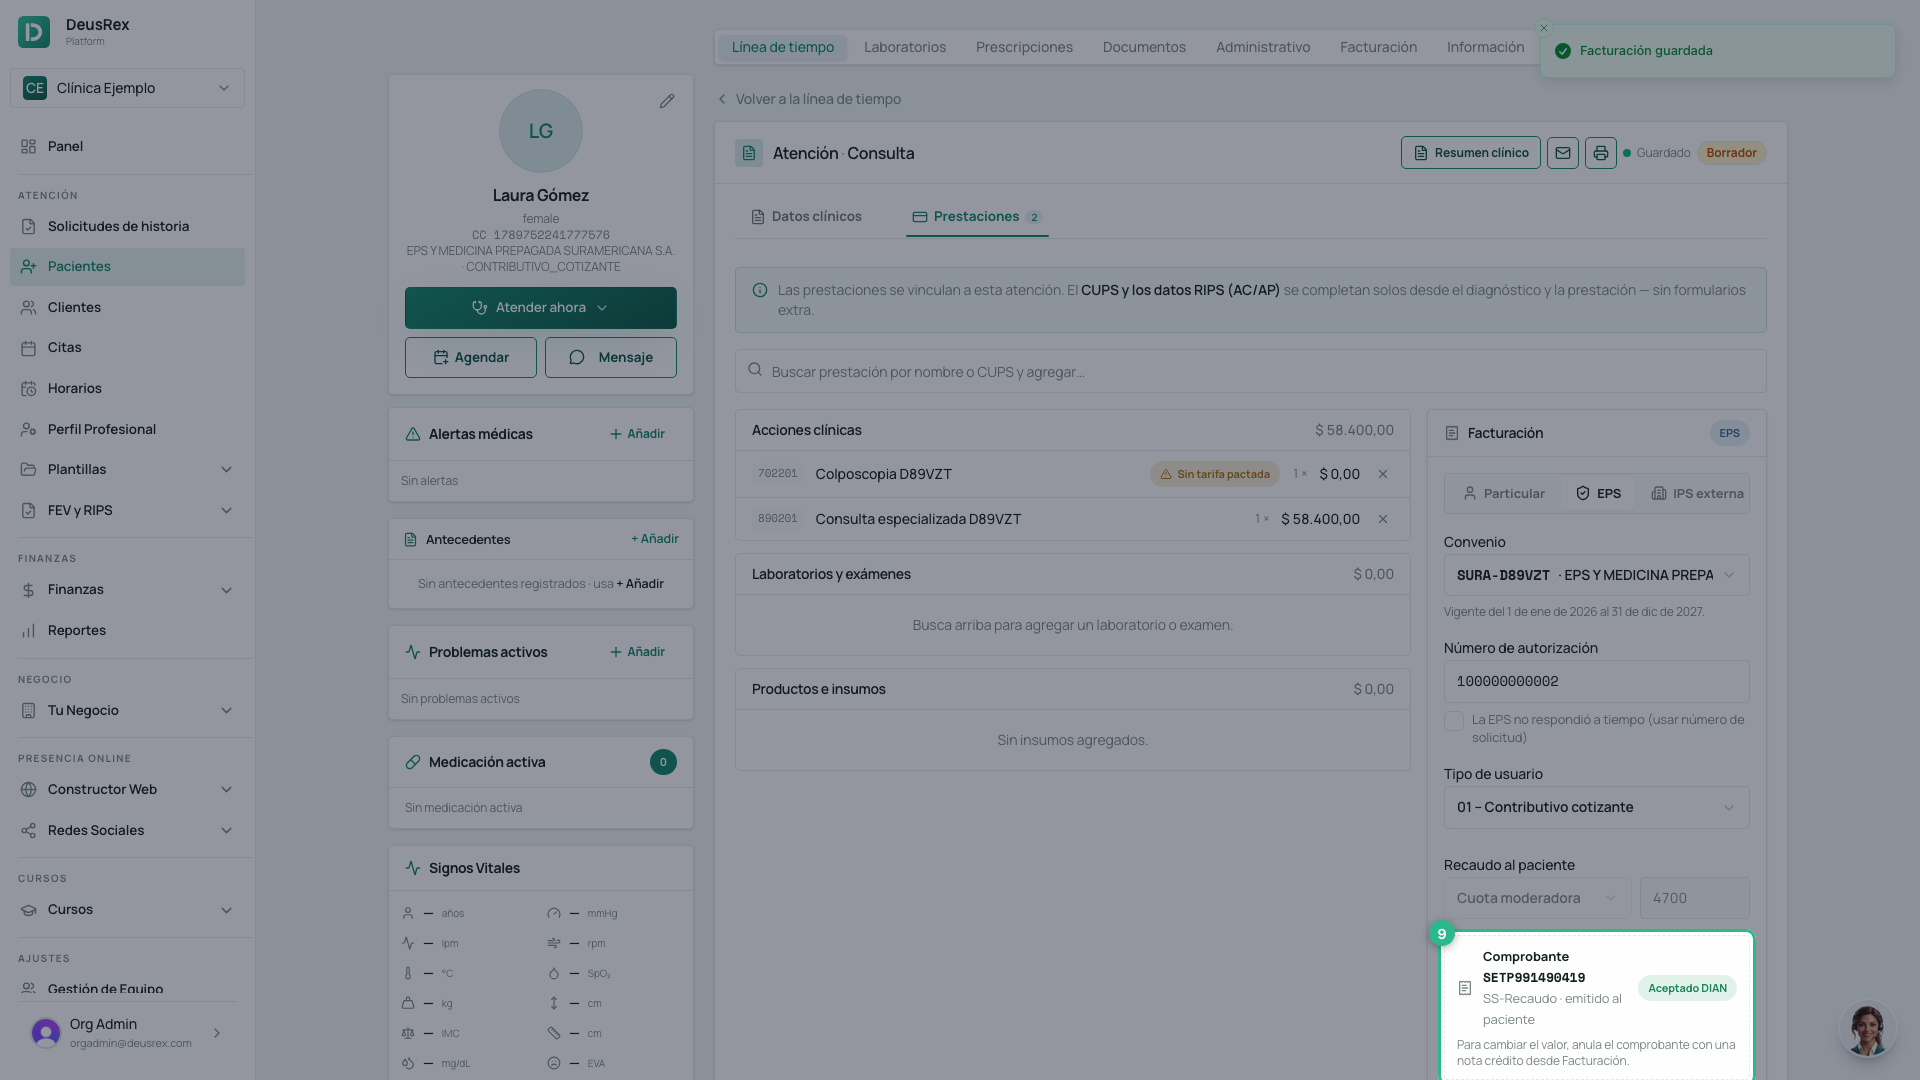The image size is (1920, 1080).
Task: Open Org Admin user profile
Action: coord(127,1033)
